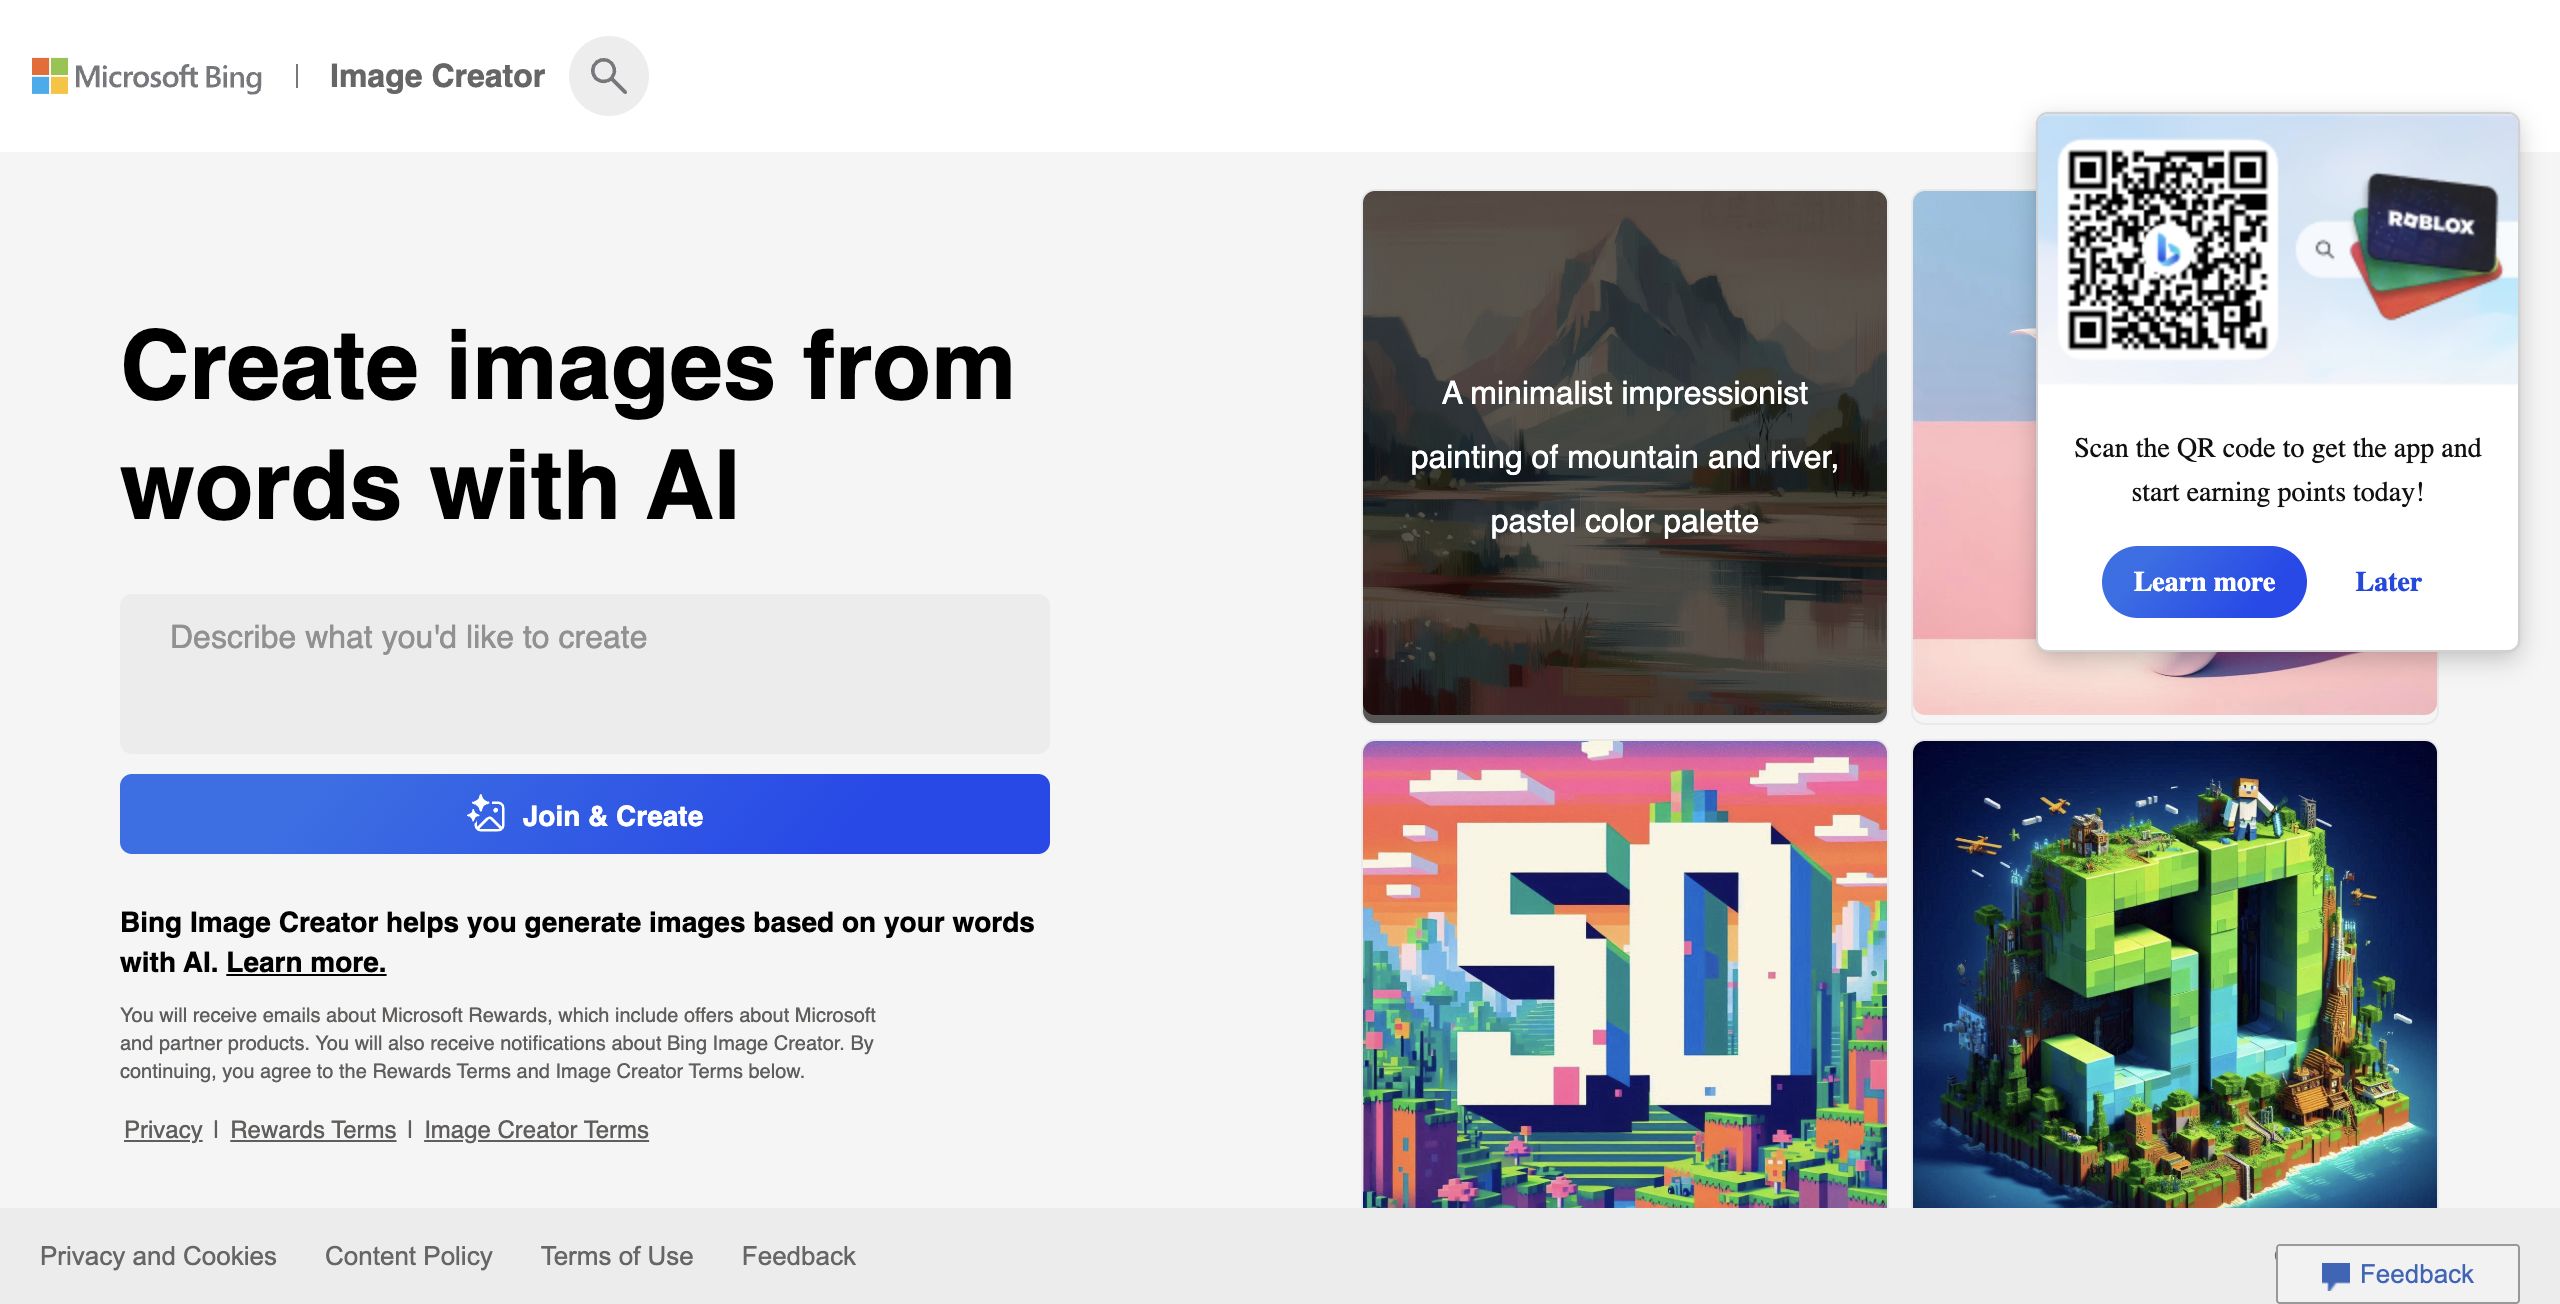Open the Learn more link about Image Creator
The width and height of the screenshot is (2560, 1304).
tap(305, 962)
